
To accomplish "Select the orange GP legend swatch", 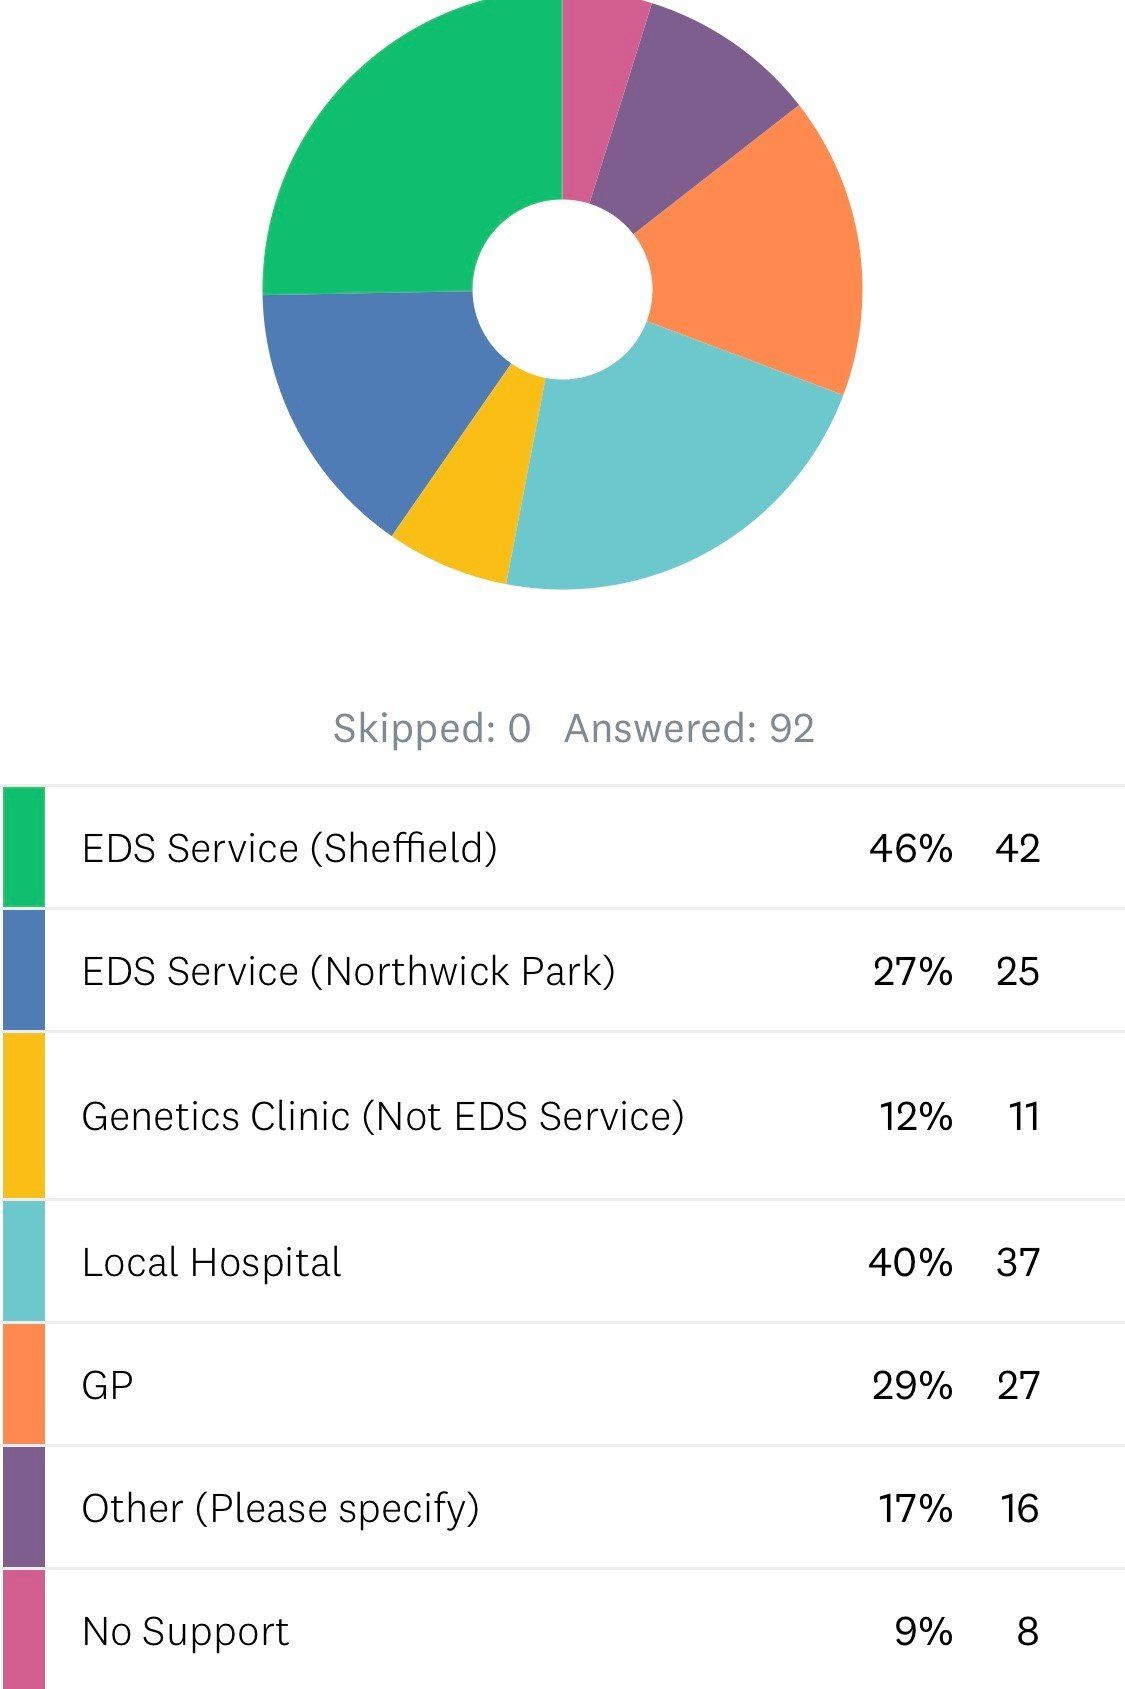I will [x=24, y=1384].
